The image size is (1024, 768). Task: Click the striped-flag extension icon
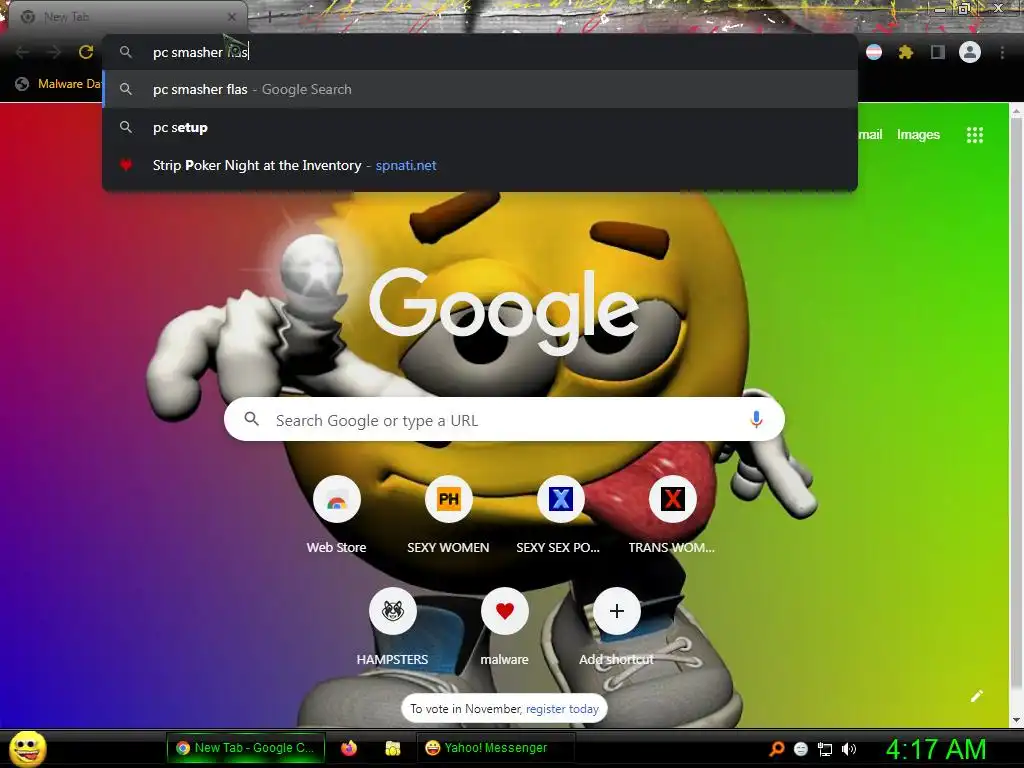[x=874, y=52]
